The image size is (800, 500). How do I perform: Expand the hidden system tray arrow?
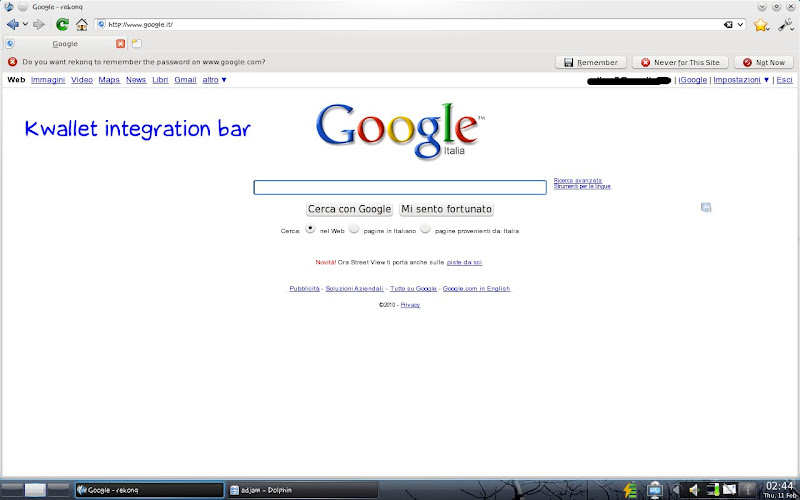(676, 490)
